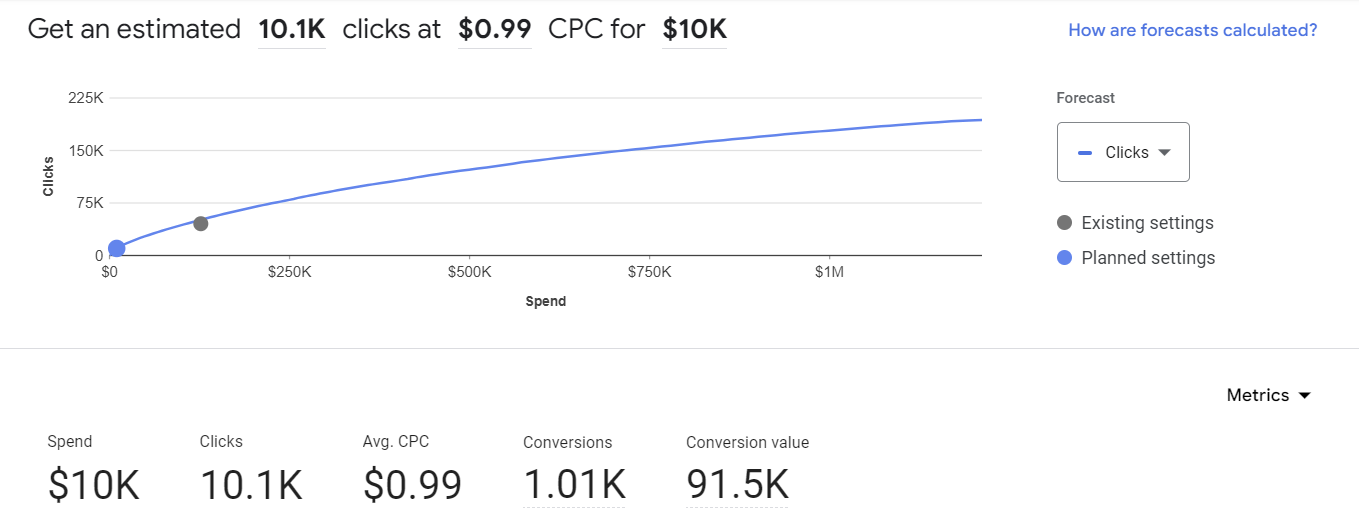Screen dimensions: 1359x516
Task: Edit the $10K budget value in headline
Action: click(694, 30)
